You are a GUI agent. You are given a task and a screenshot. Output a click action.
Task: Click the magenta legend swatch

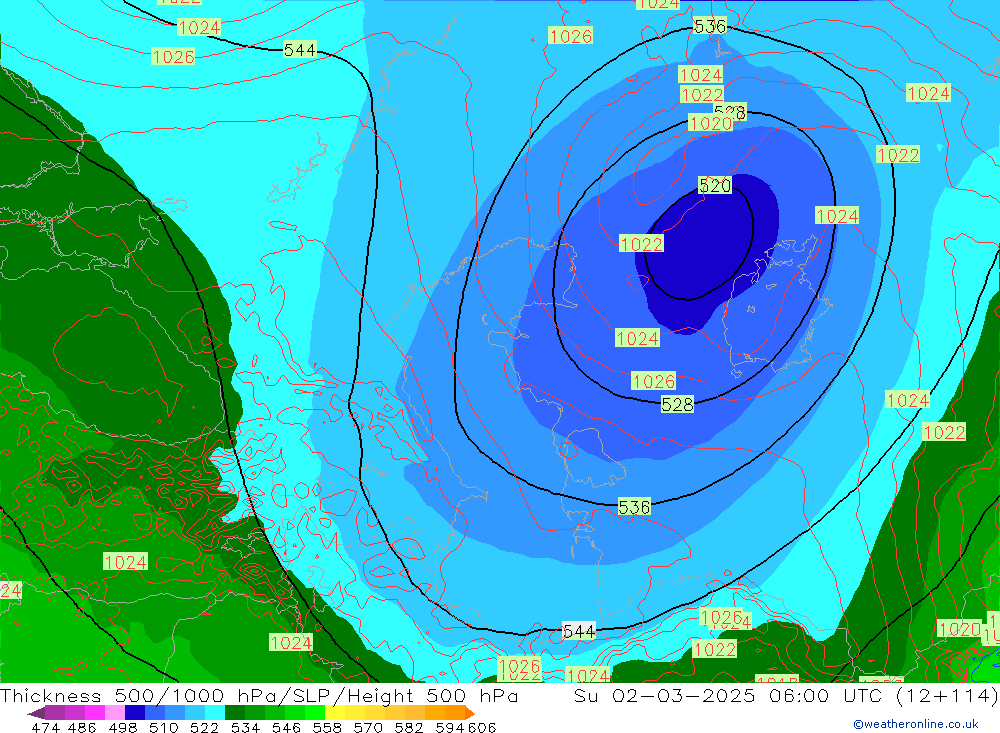point(94,713)
